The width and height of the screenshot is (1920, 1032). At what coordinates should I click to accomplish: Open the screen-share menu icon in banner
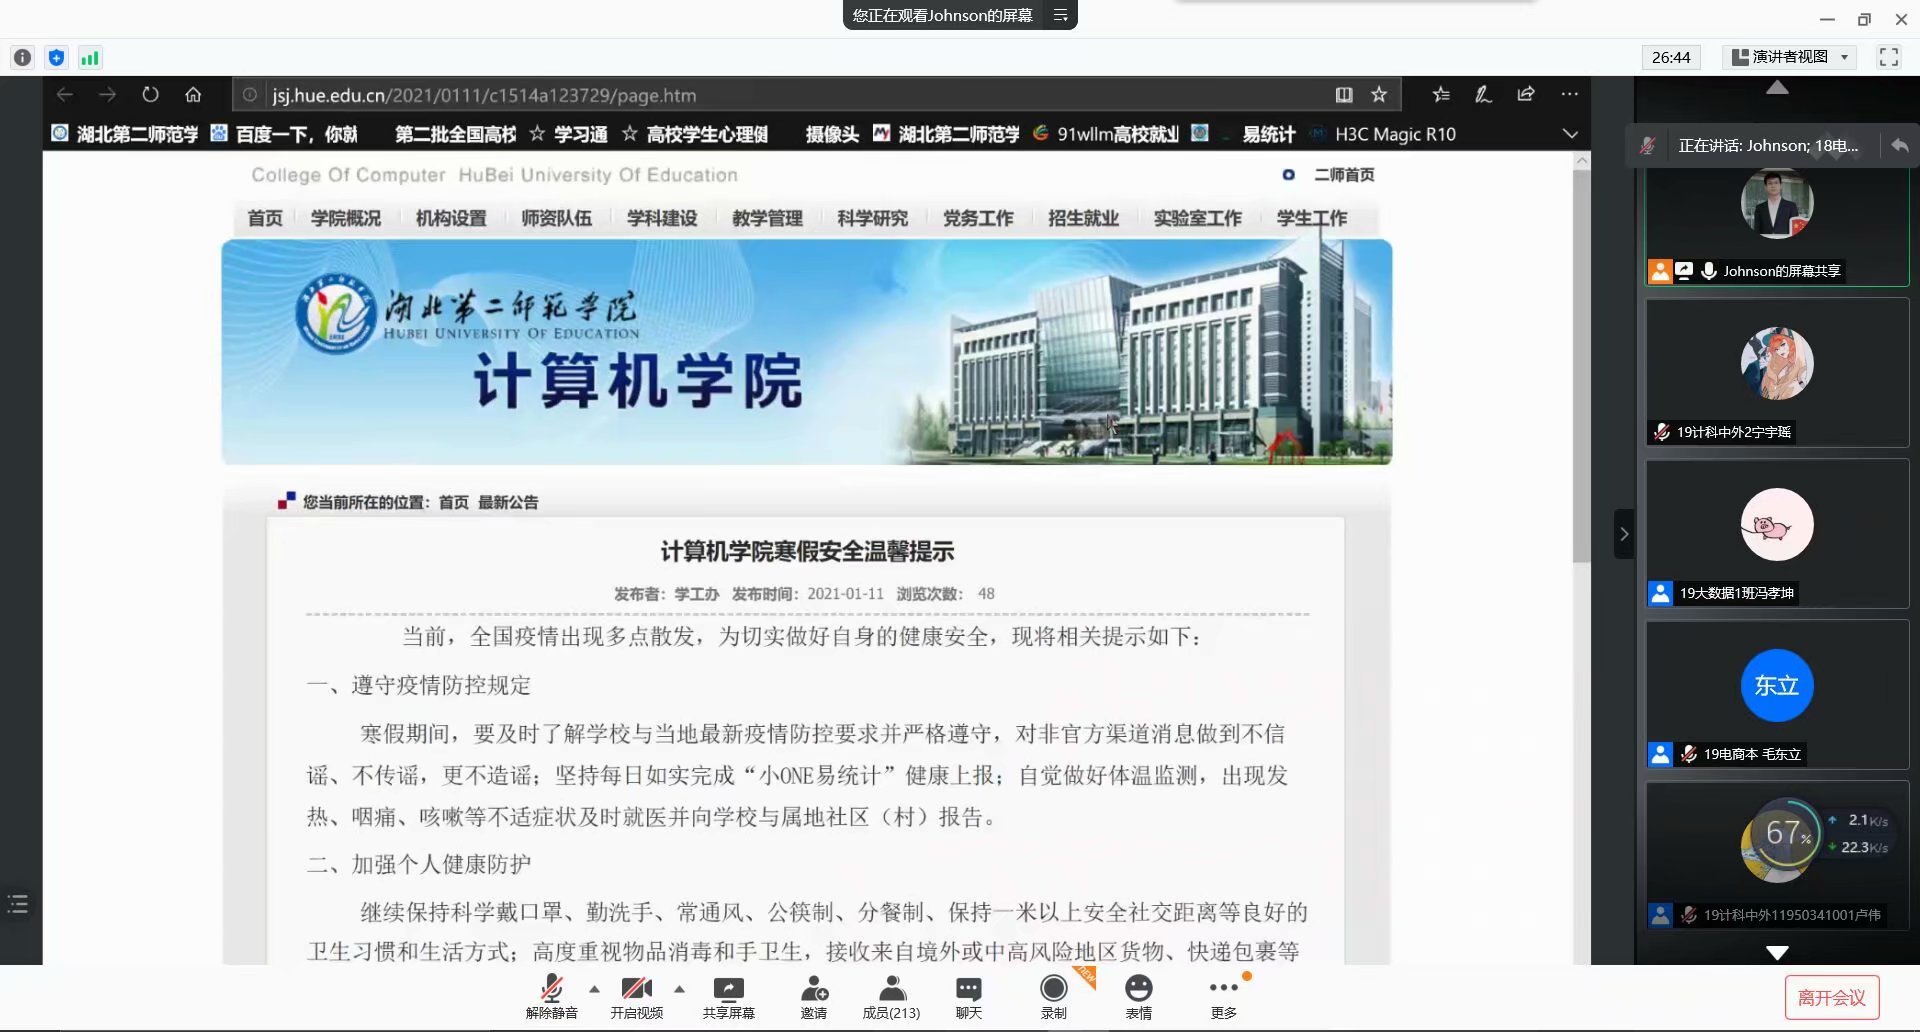pyautogui.click(x=1061, y=15)
